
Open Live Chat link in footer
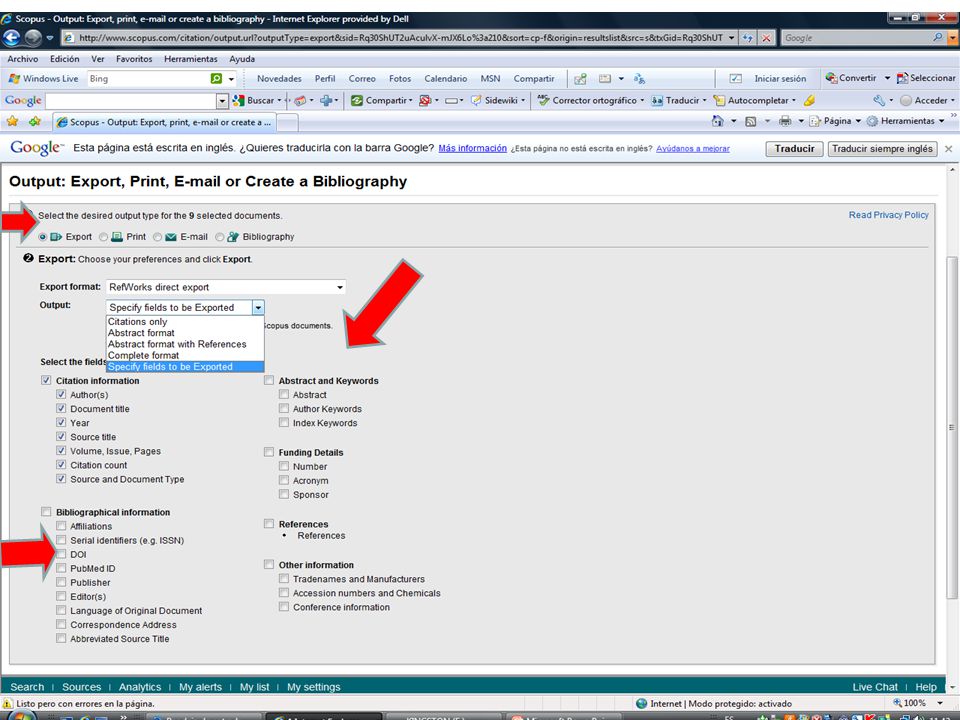pos(875,687)
